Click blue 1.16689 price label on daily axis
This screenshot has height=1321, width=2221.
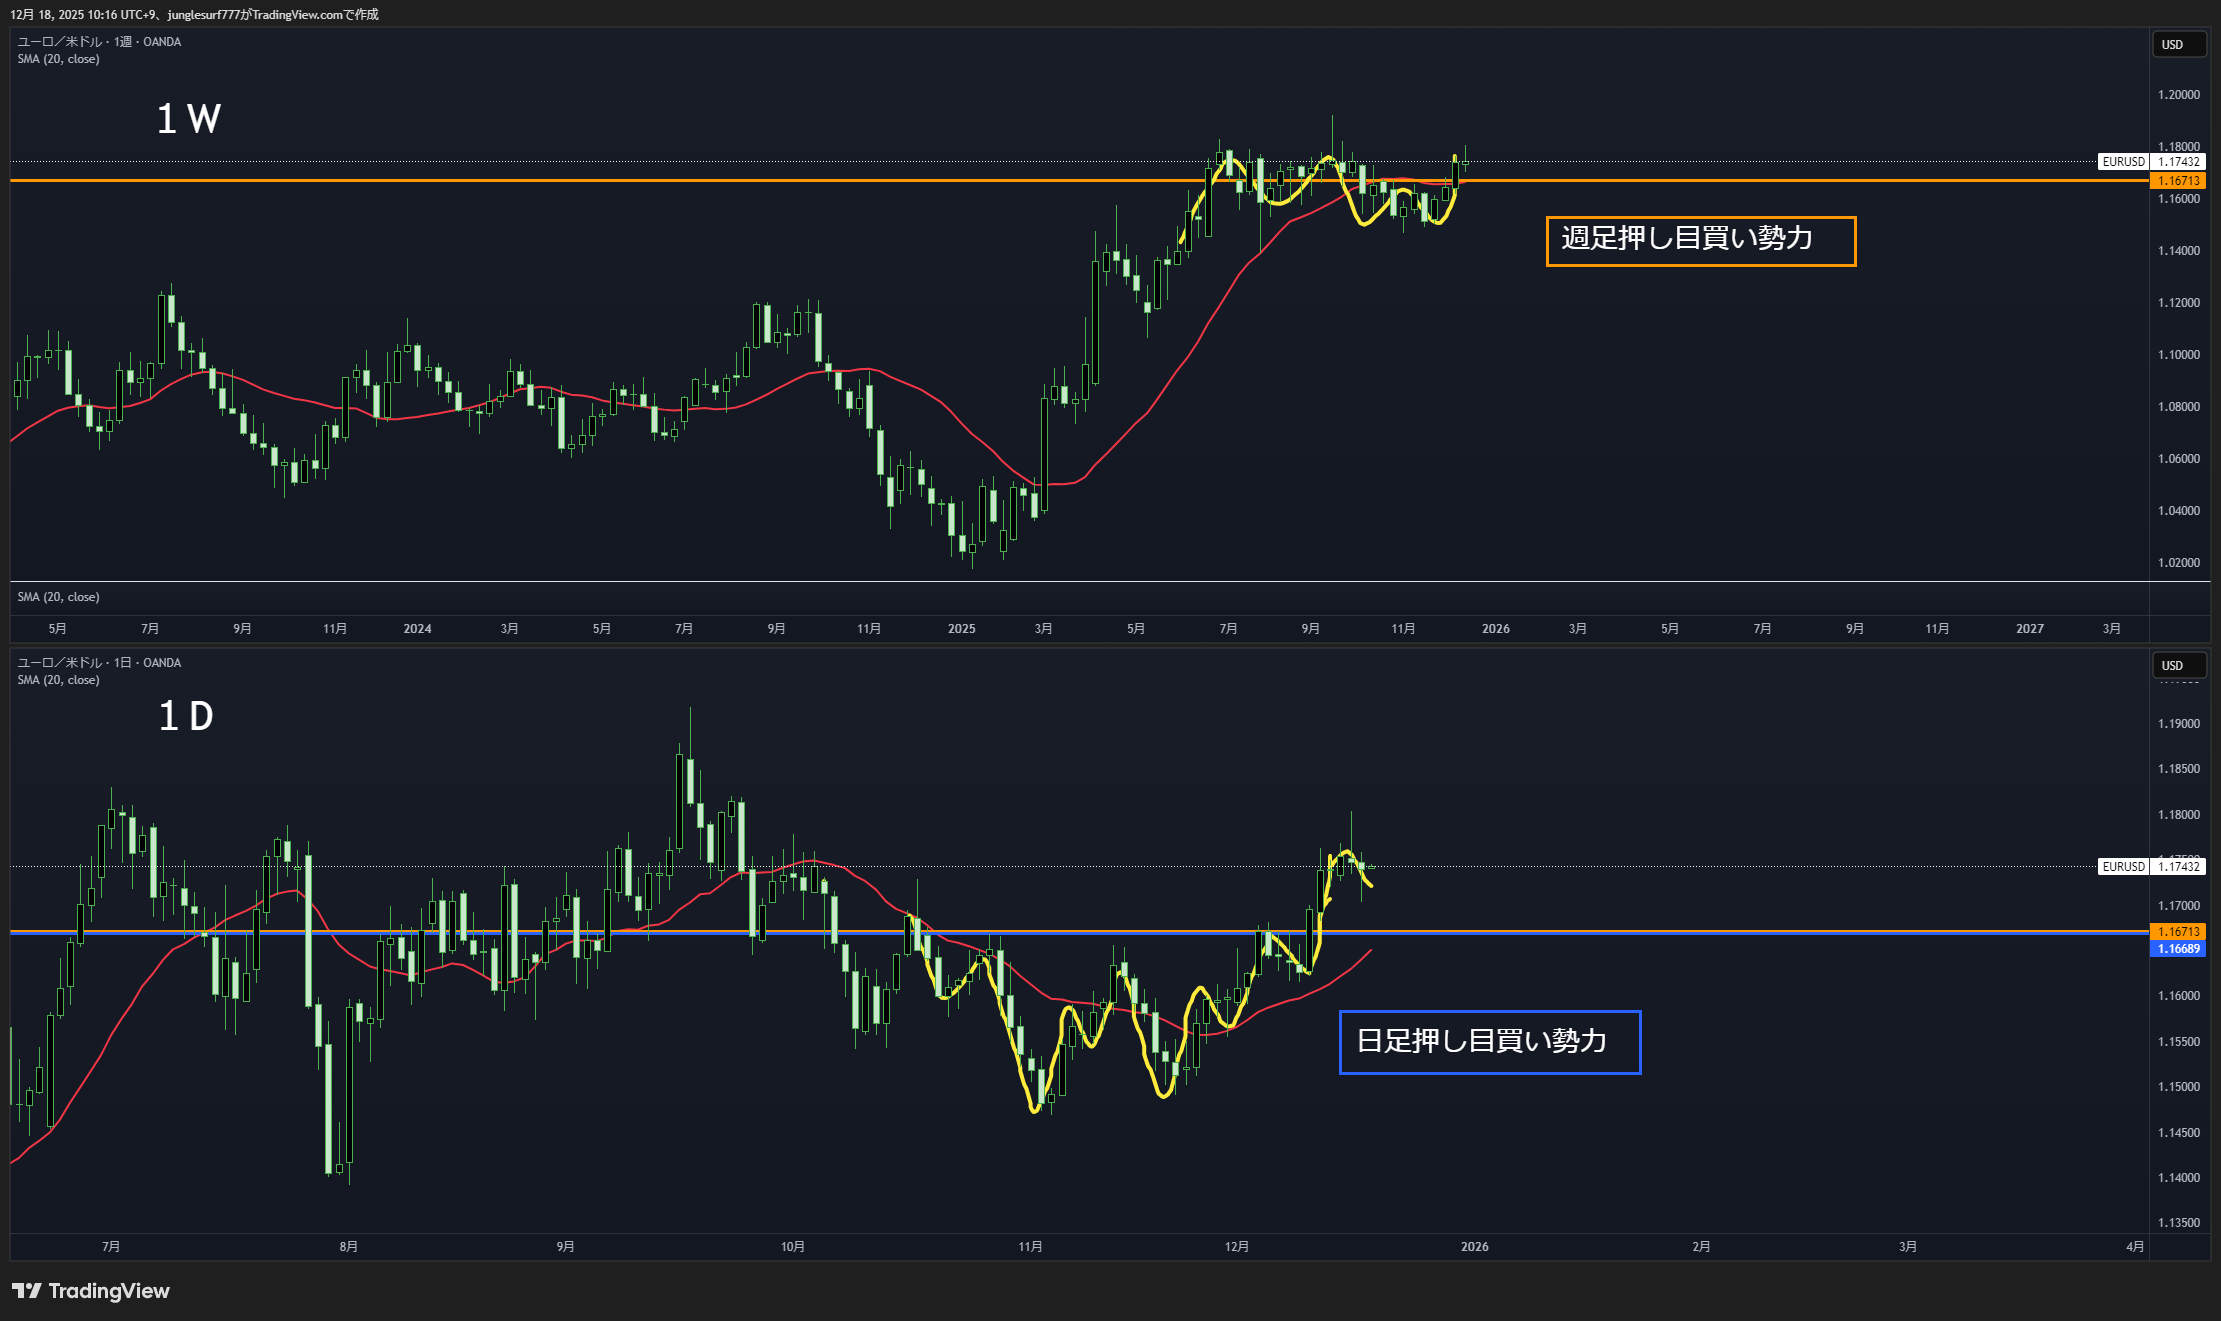[2178, 949]
